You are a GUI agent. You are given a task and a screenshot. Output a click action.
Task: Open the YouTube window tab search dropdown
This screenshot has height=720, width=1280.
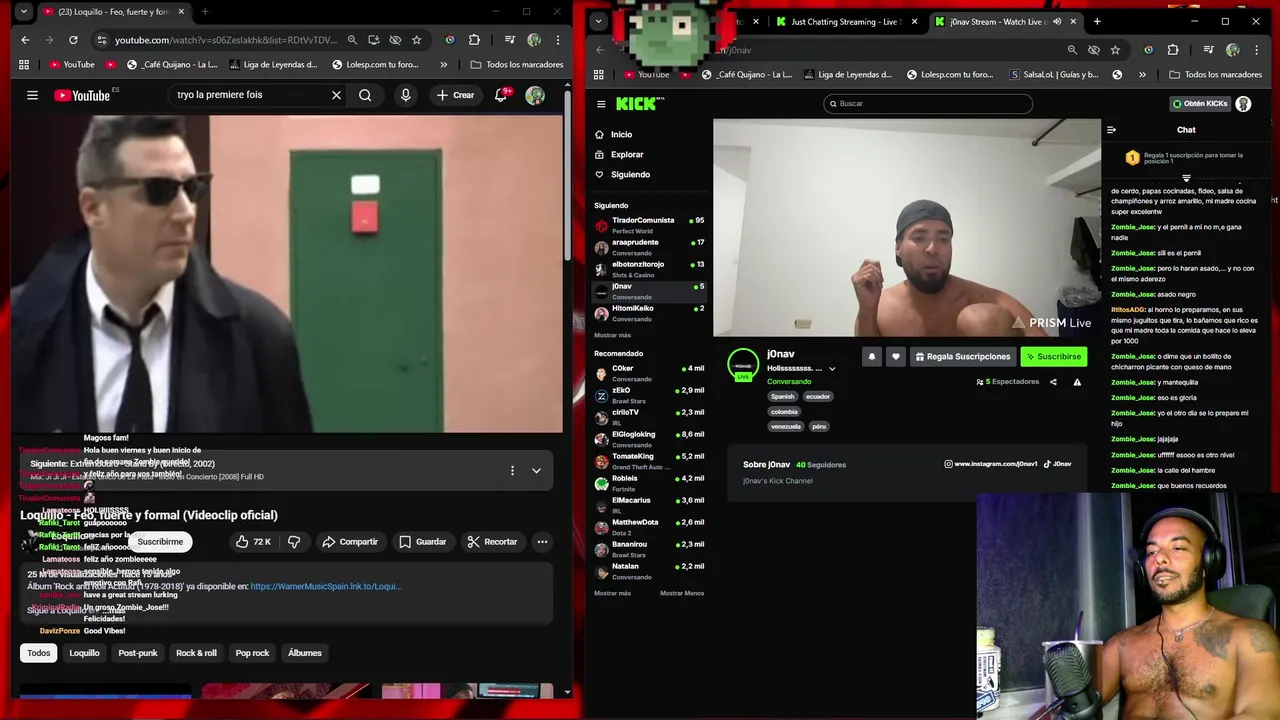(23, 12)
